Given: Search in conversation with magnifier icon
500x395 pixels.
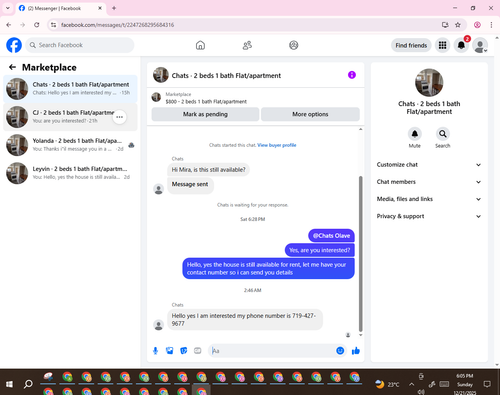Looking at the screenshot, I should (443, 134).
